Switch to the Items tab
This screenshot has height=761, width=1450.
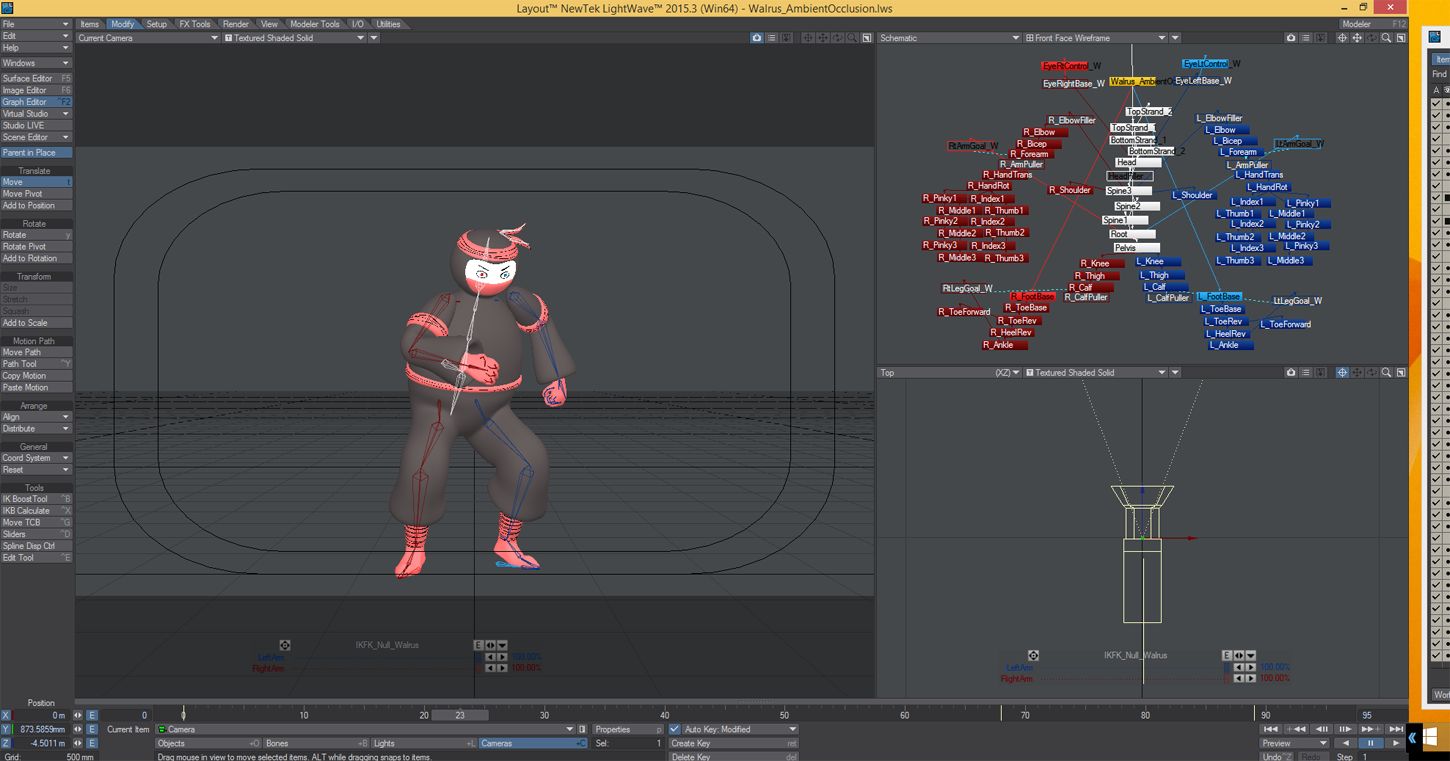pos(89,24)
